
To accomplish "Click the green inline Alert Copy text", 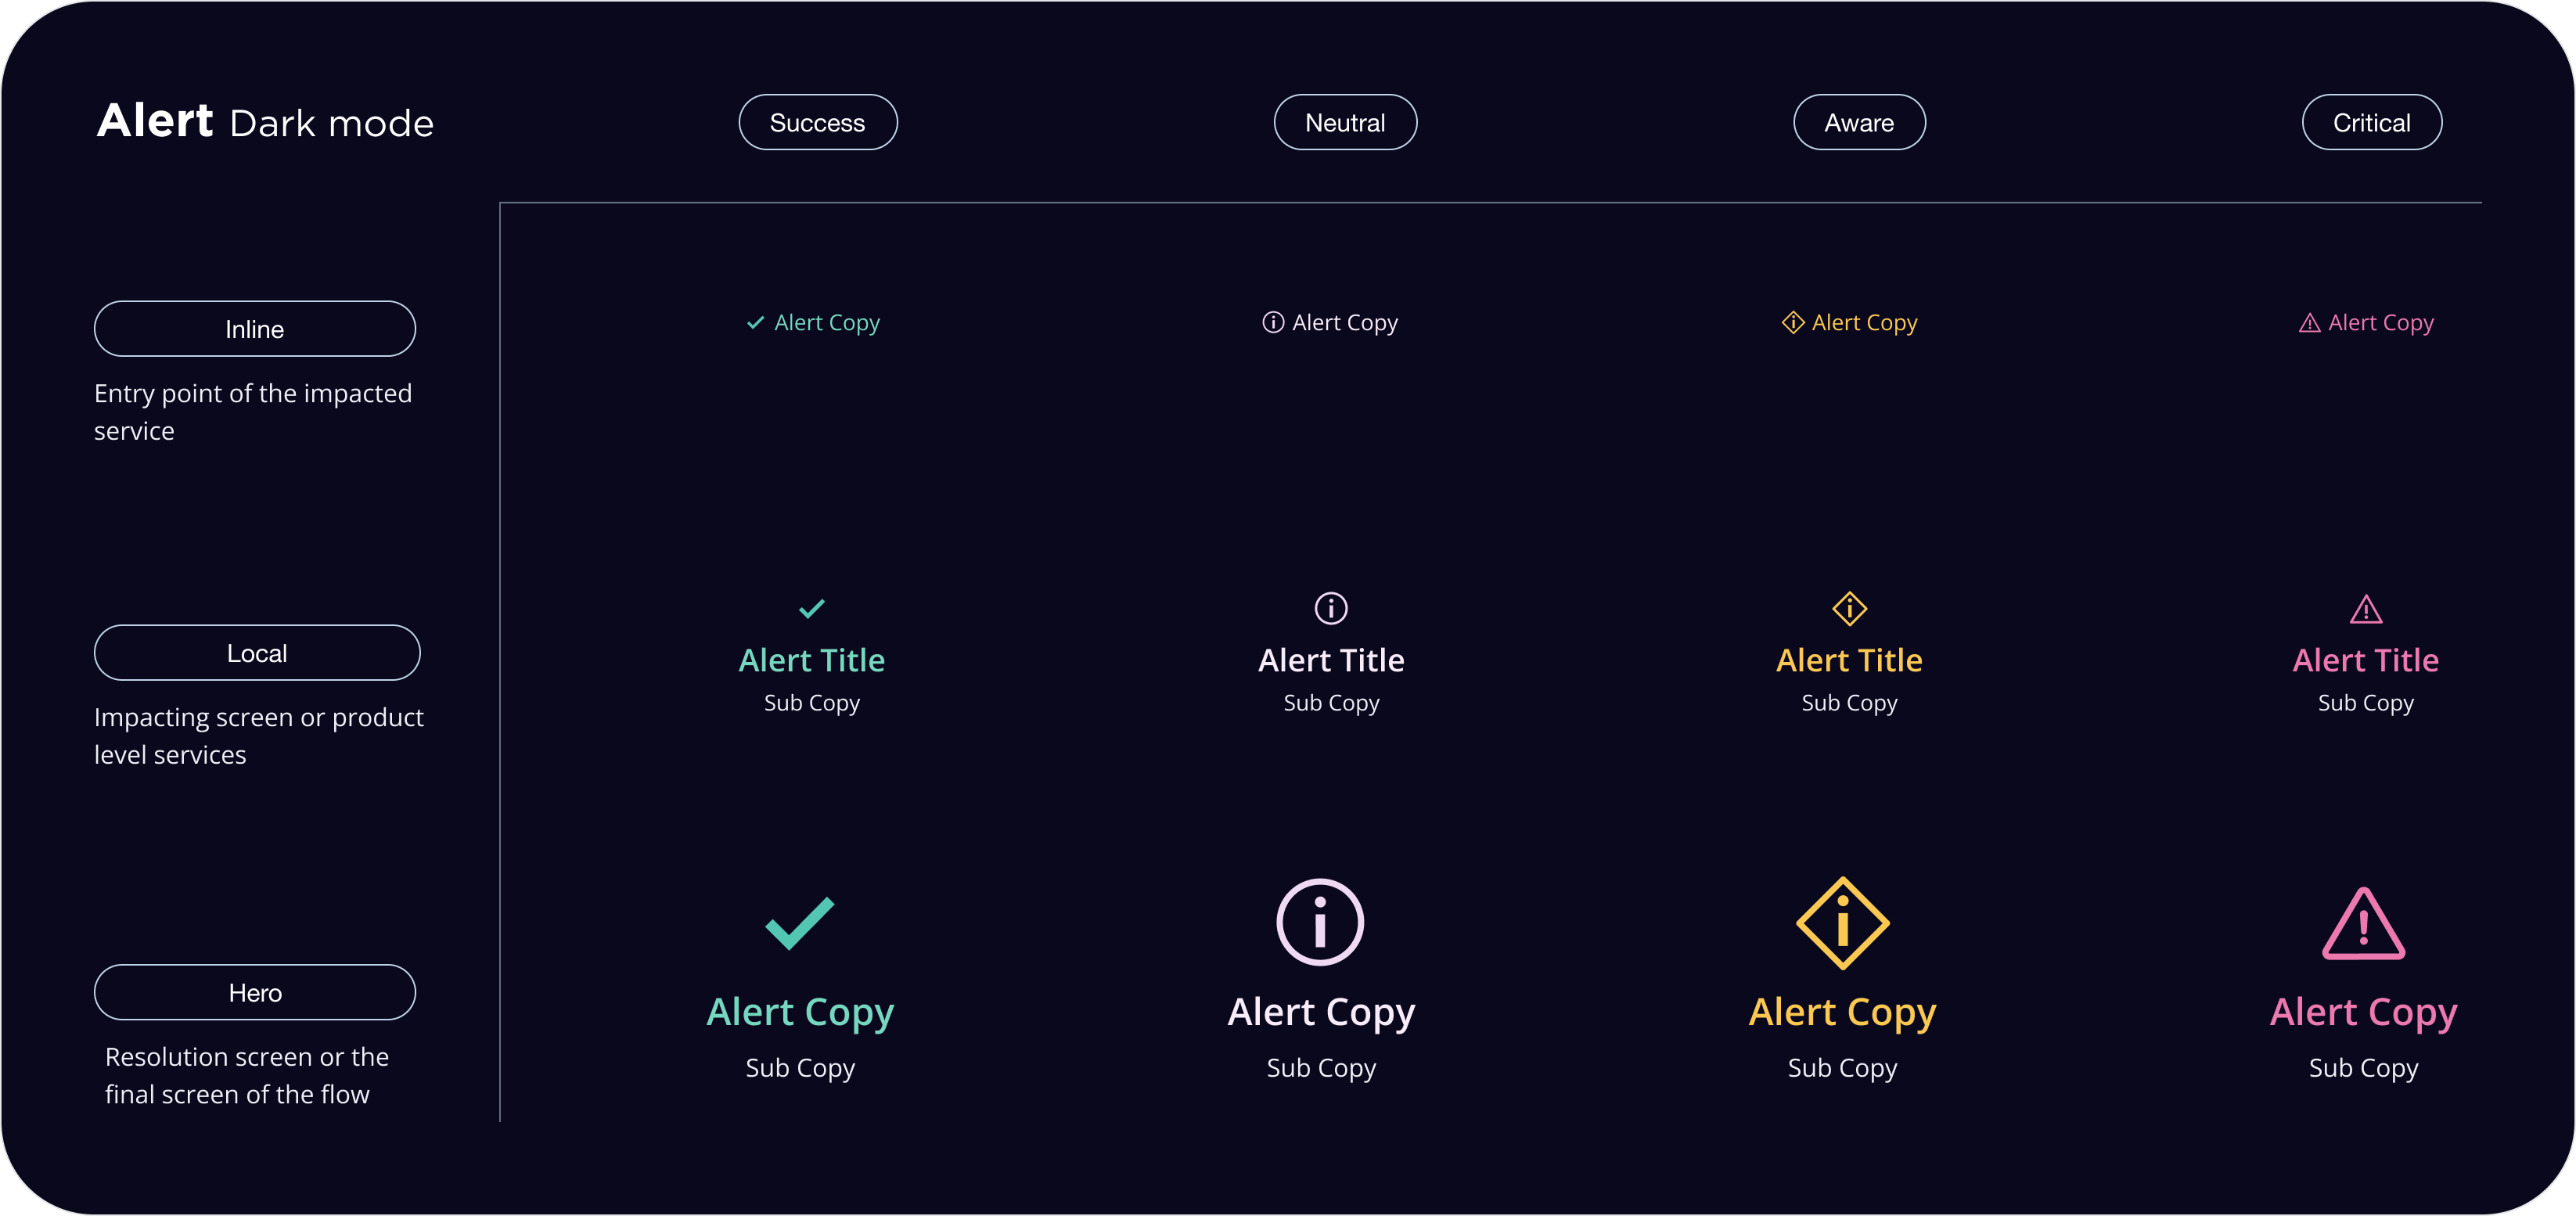I will pos(827,323).
